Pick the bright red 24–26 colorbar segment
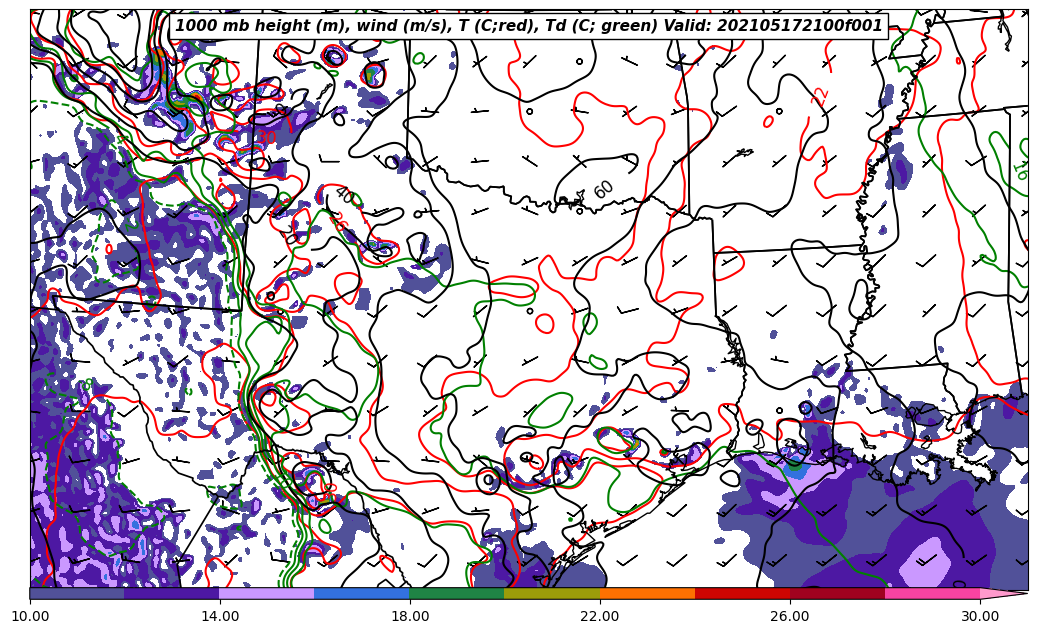This screenshot has width=1037, height=633. pyautogui.click(x=742, y=593)
